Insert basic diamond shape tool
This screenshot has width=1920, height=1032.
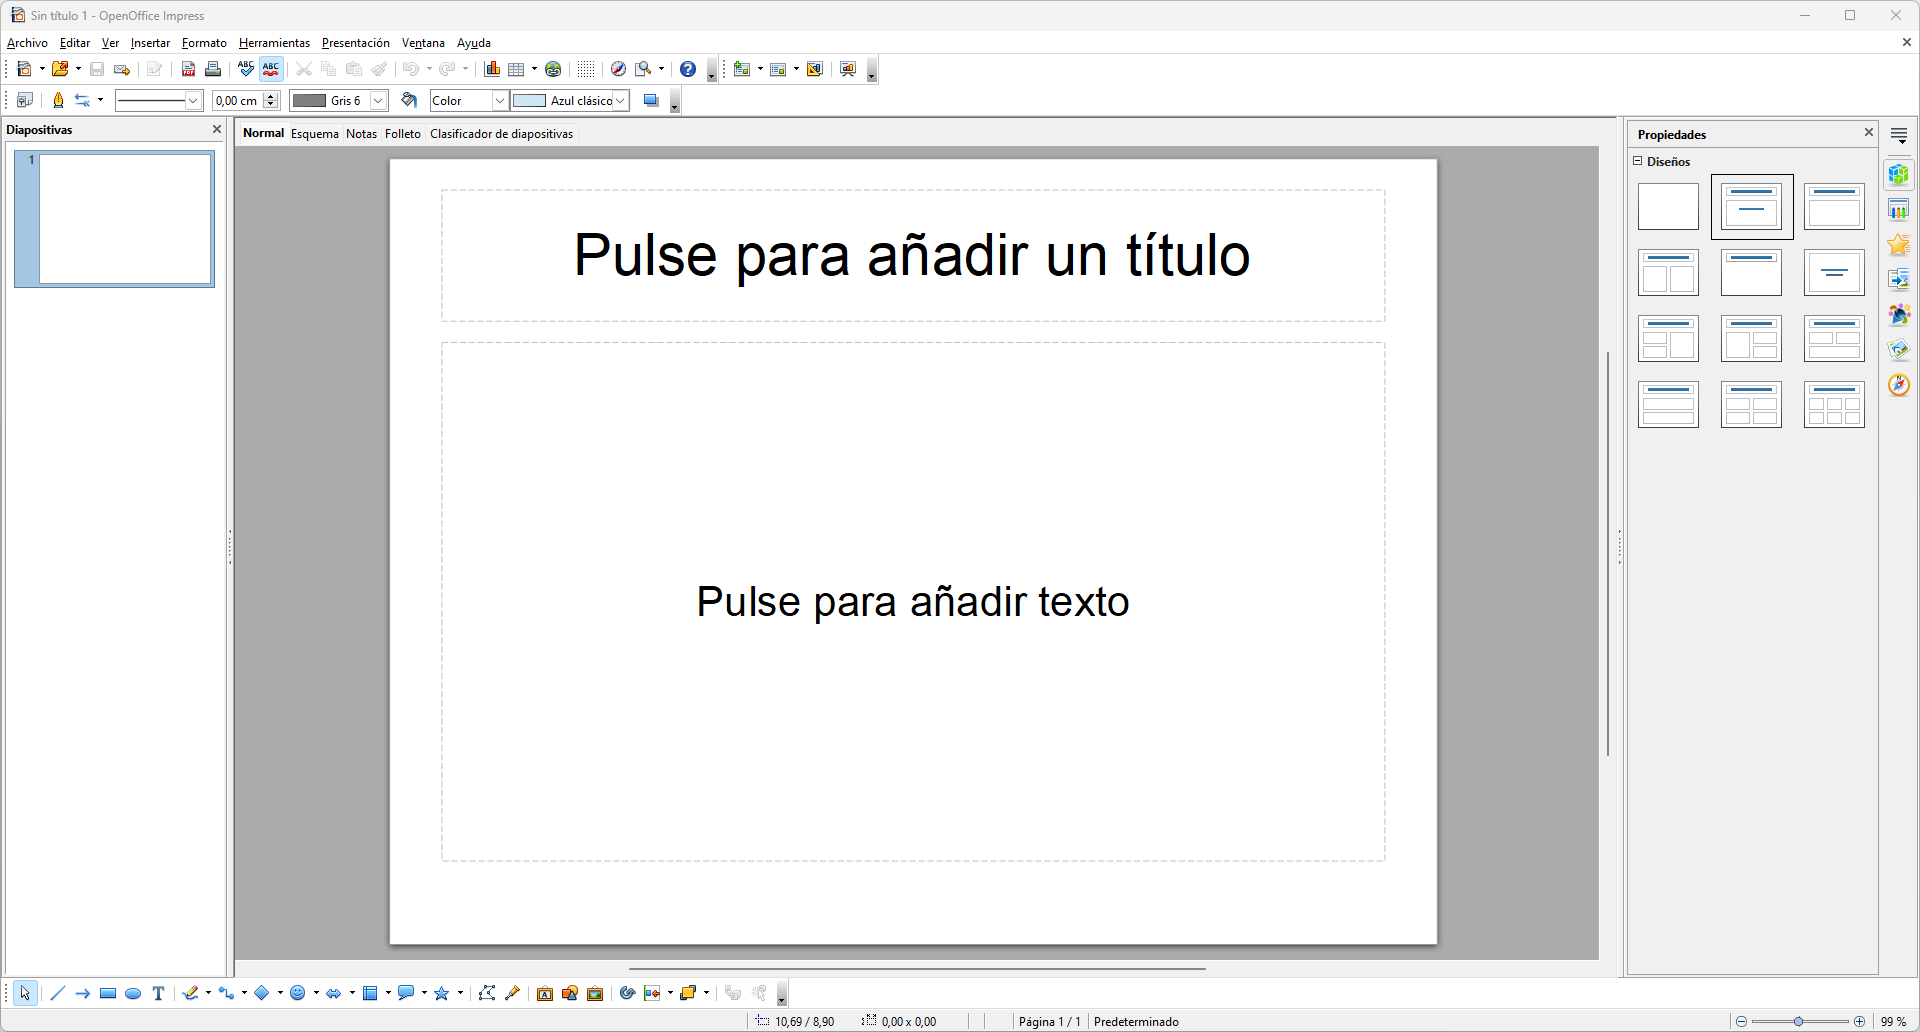tap(262, 993)
